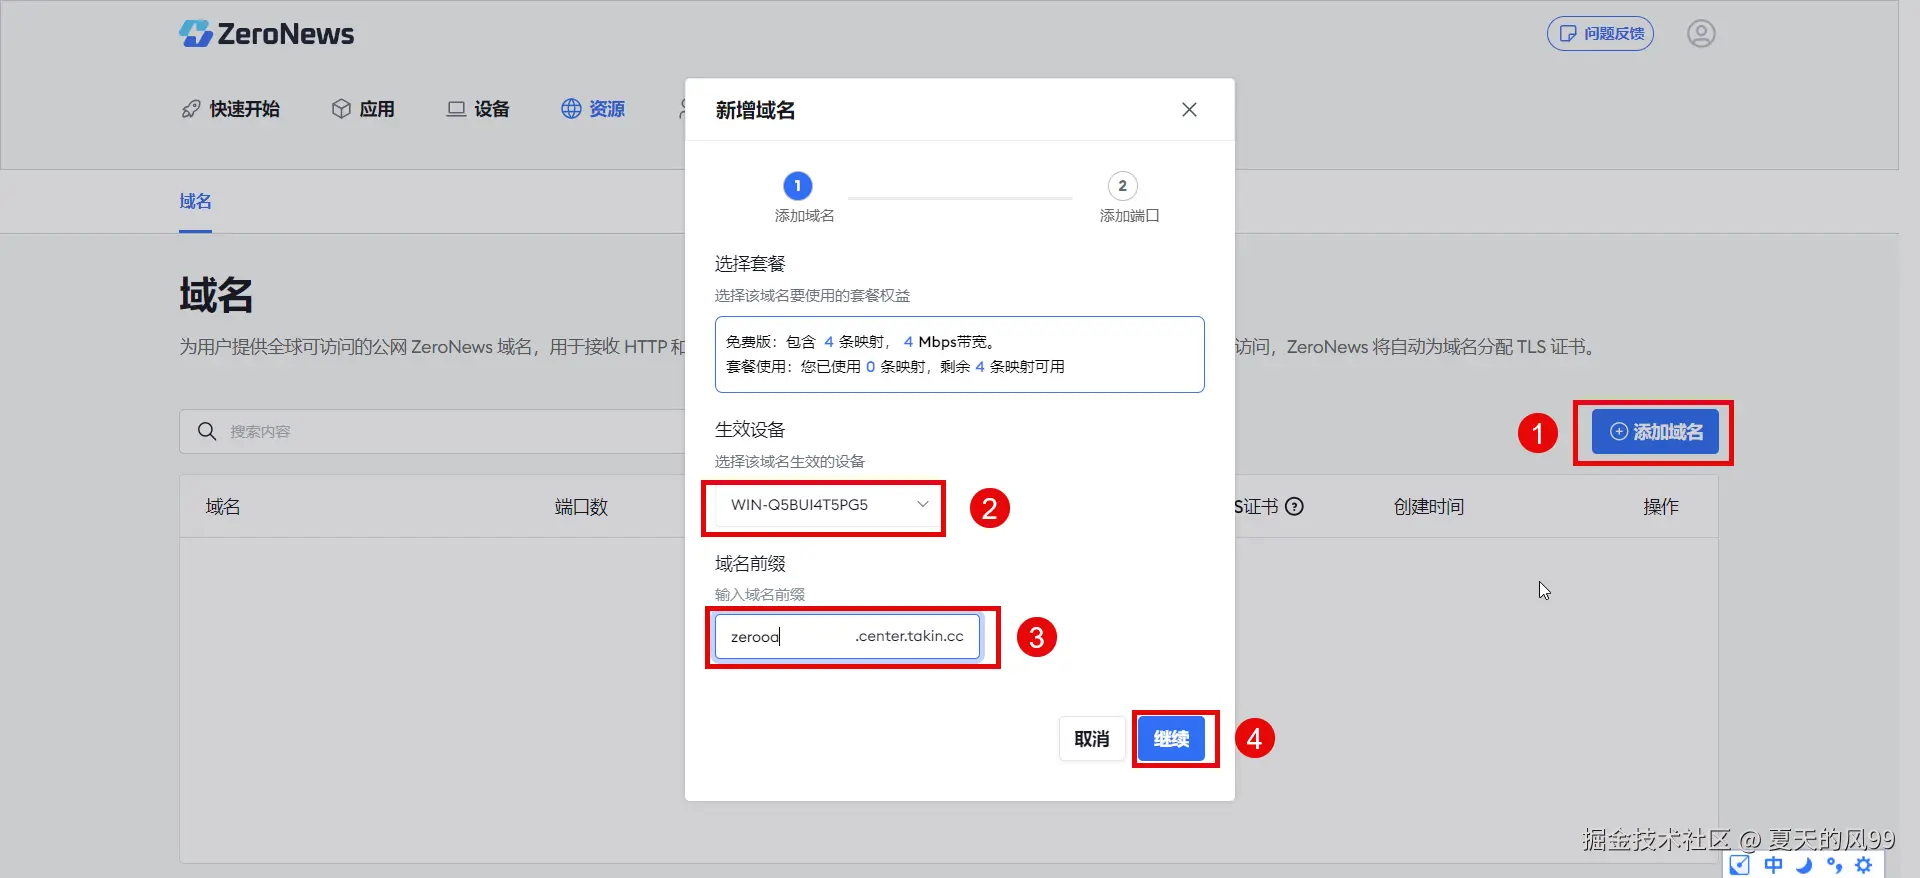Open the IME settings gear icon

coord(1864,865)
